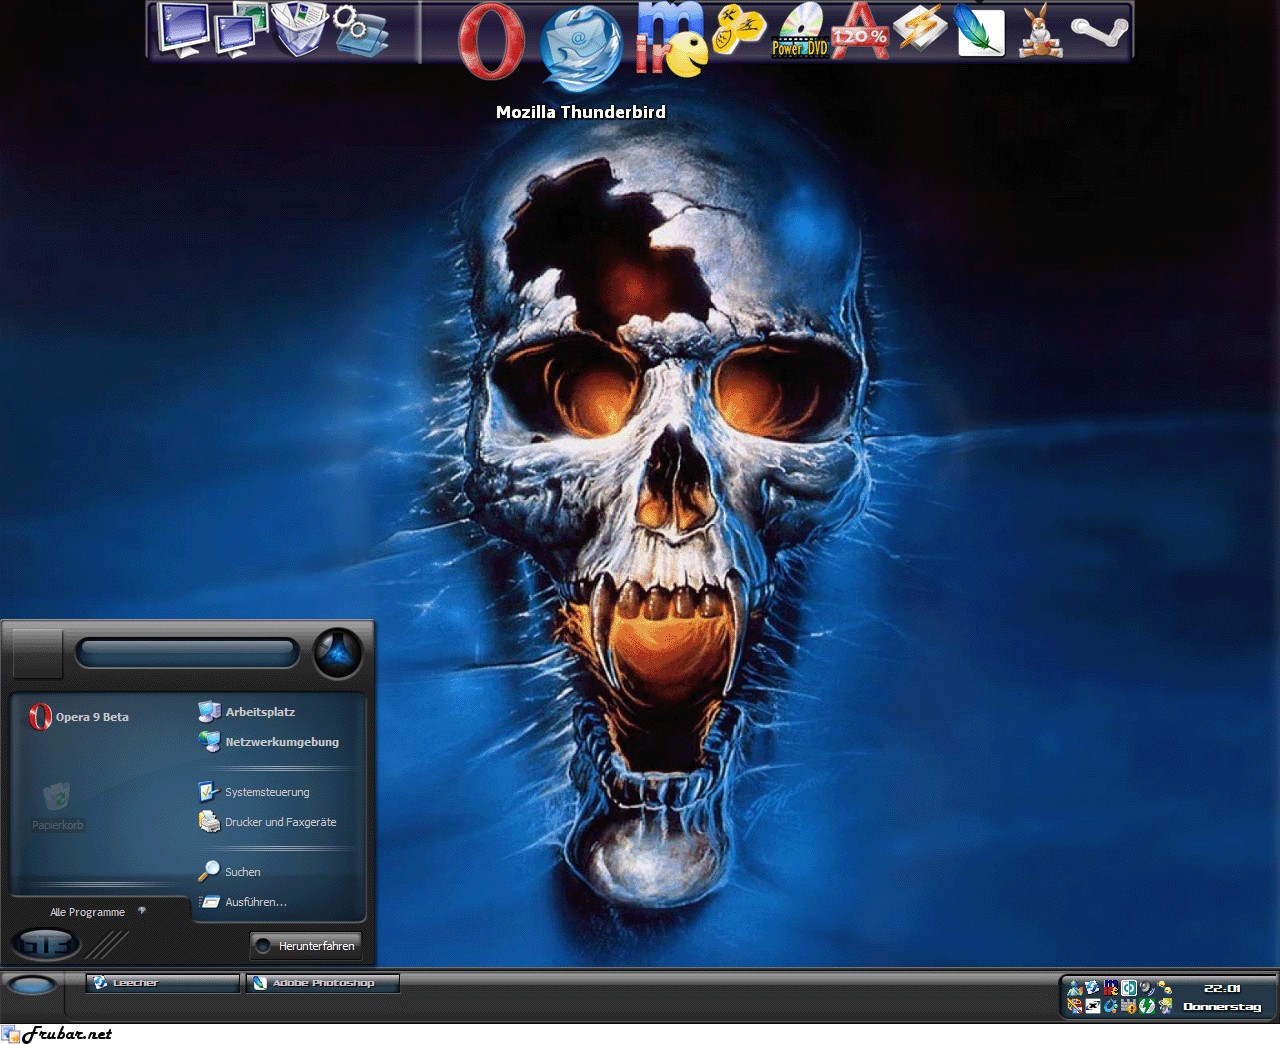Launch mIRC from the dock

tap(671, 40)
